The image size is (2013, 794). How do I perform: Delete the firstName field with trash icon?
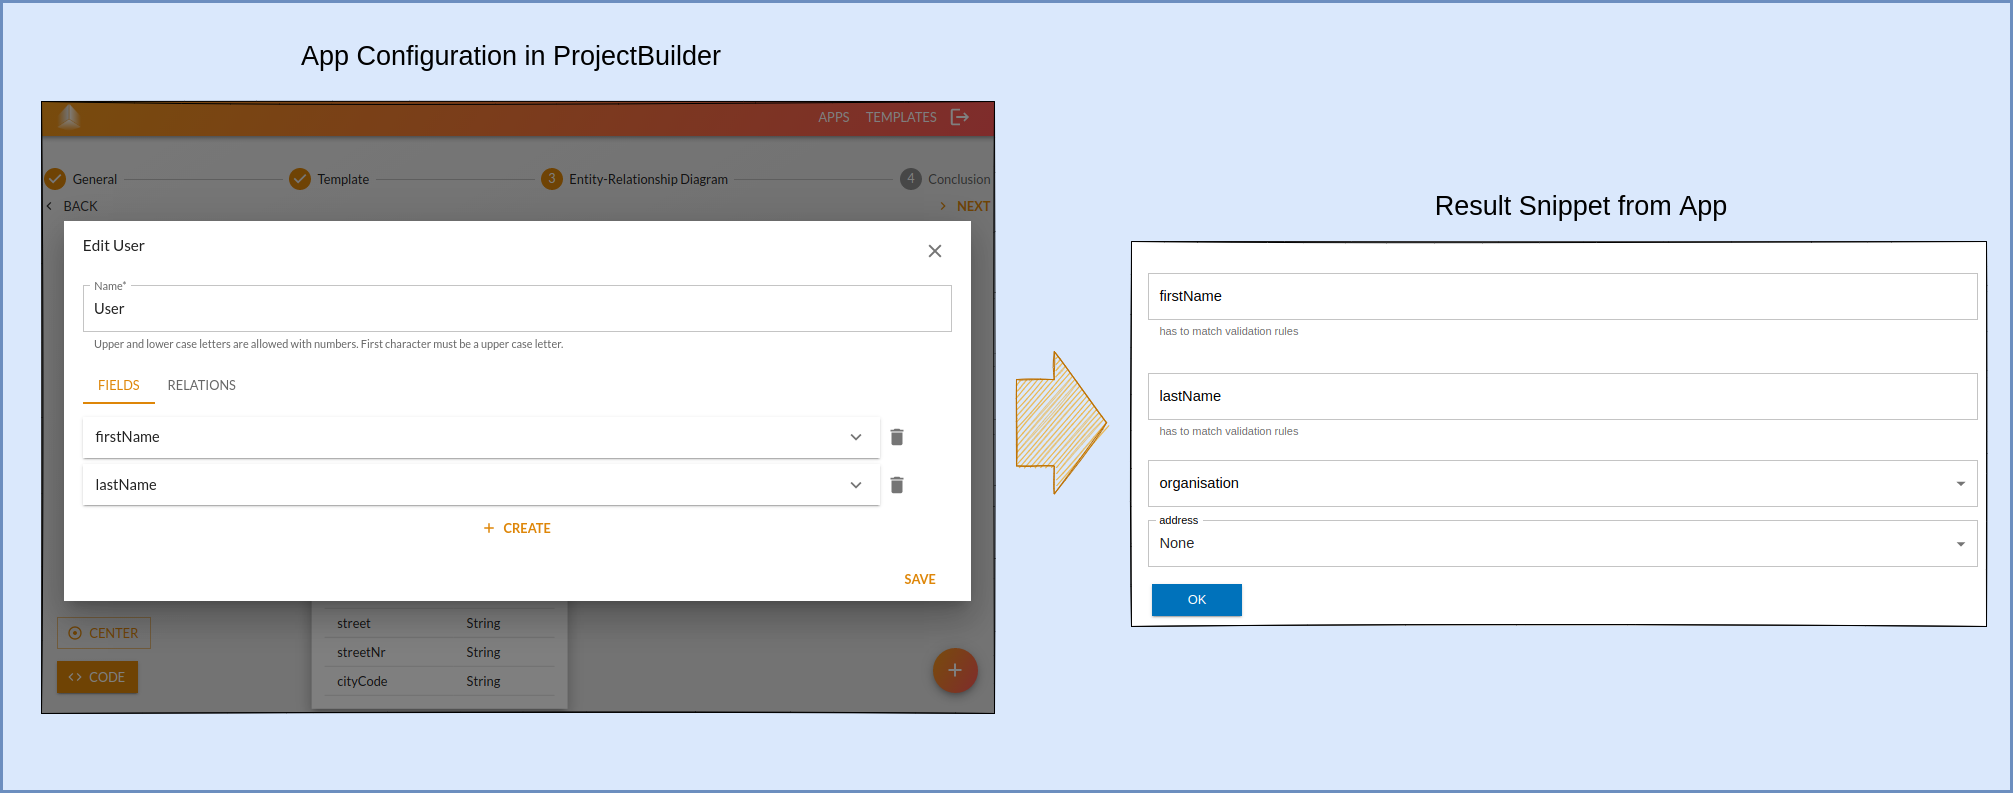click(x=897, y=437)
